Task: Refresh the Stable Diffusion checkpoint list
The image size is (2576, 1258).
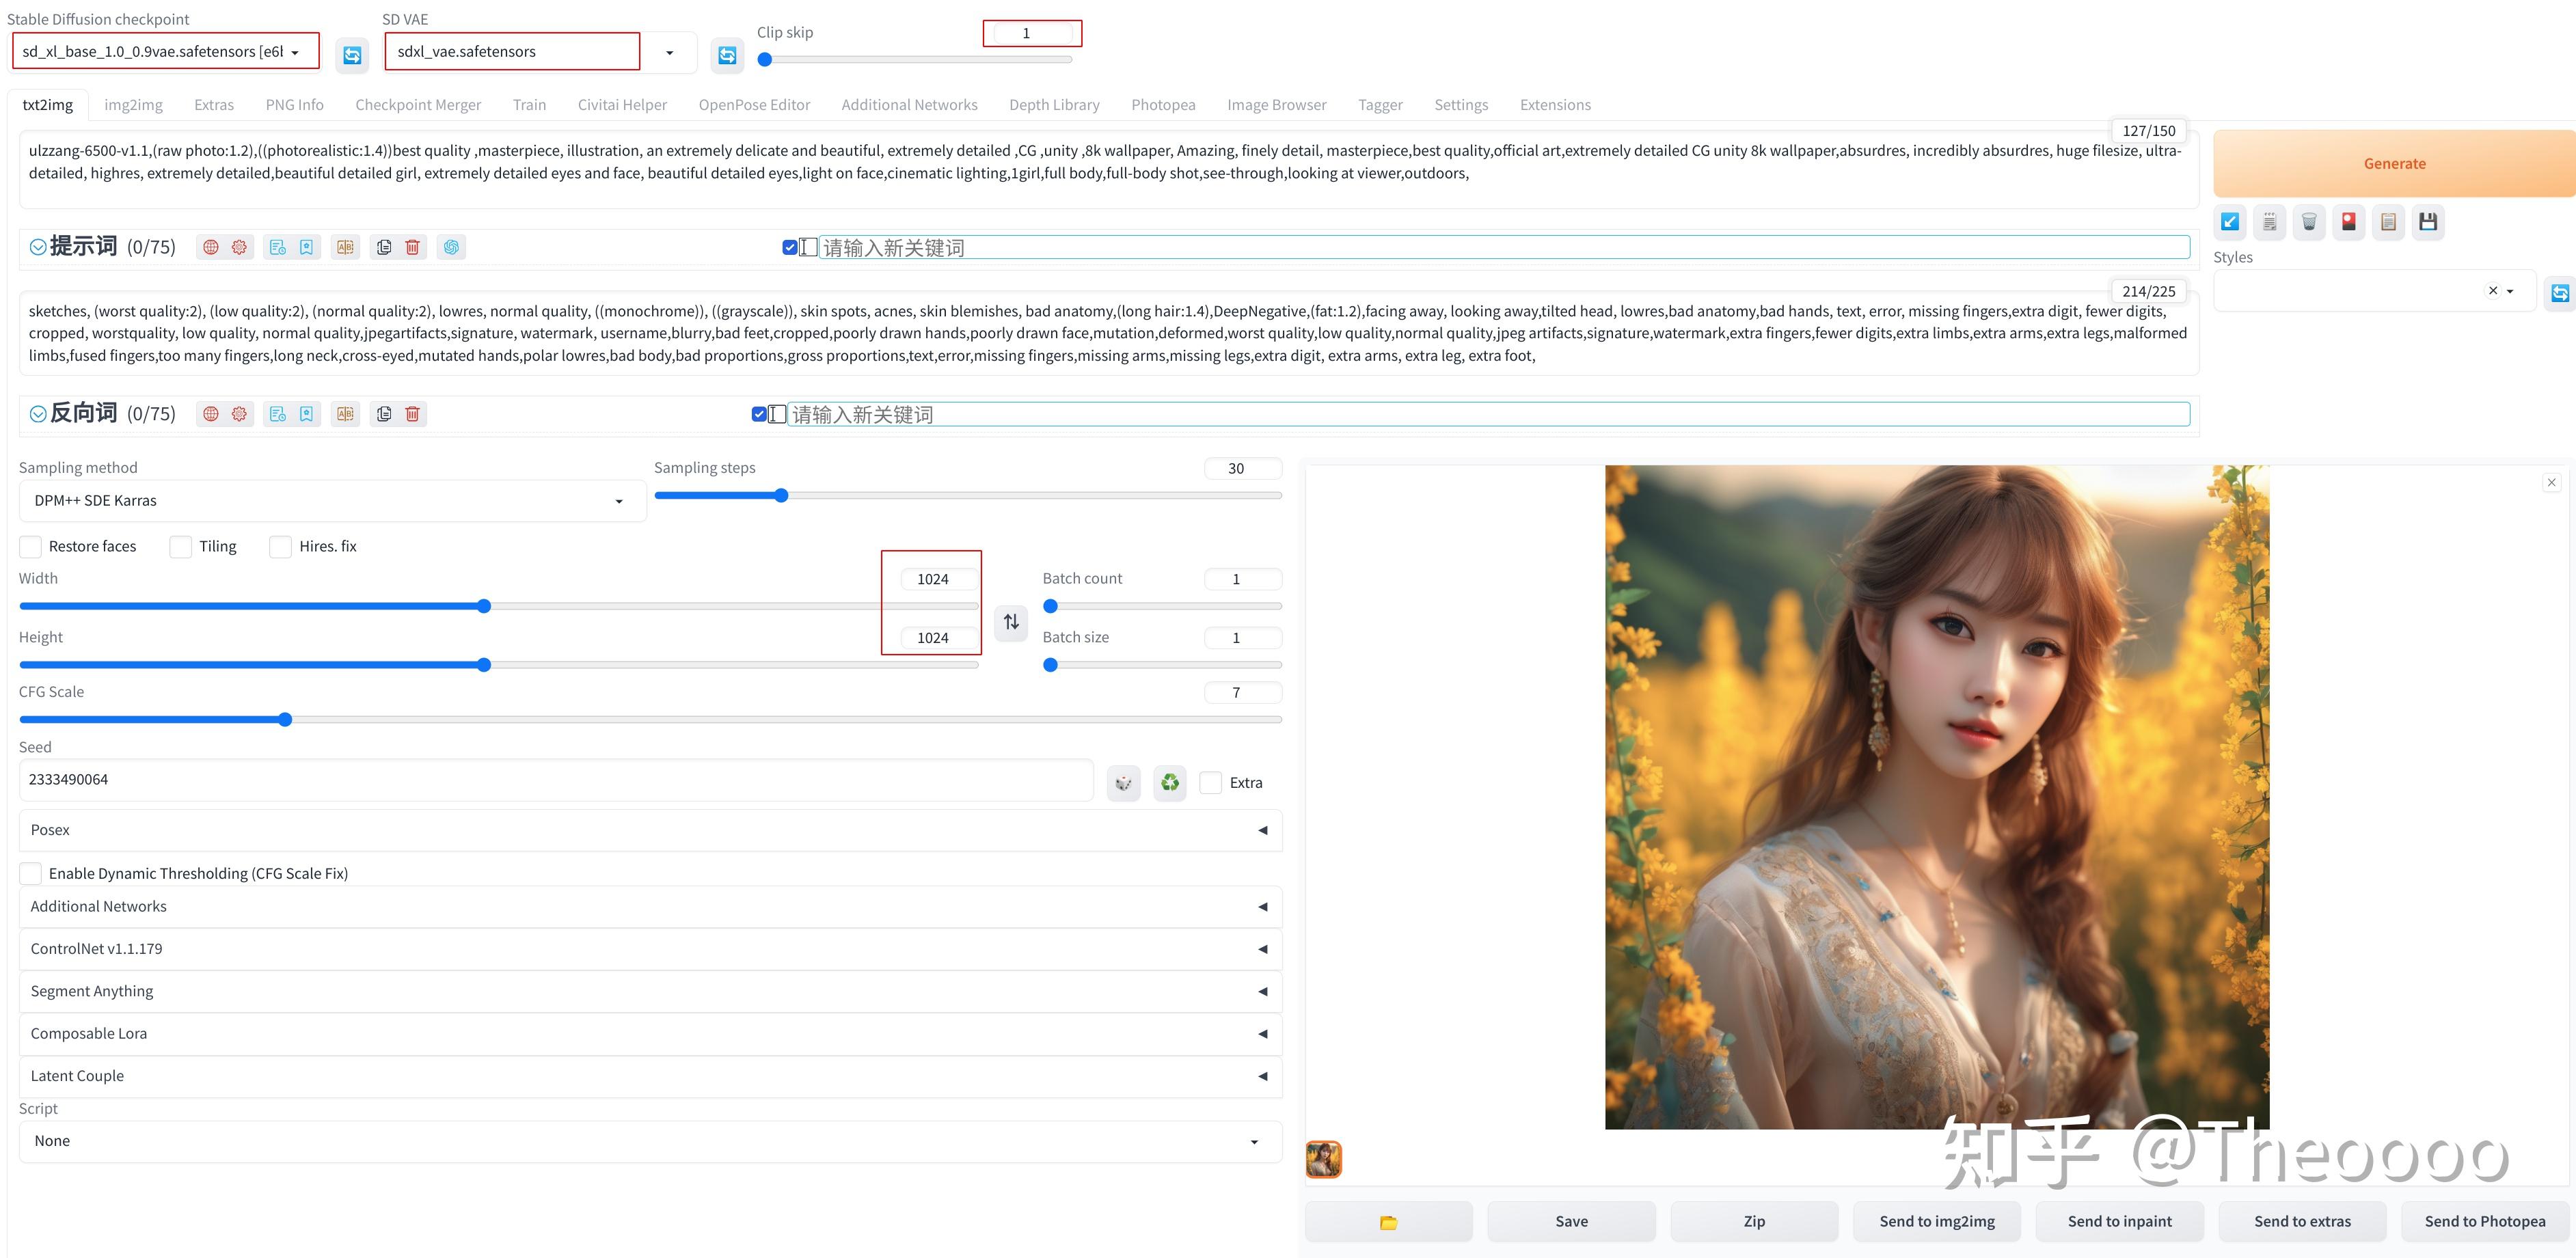Action: (x=352, y=55)
